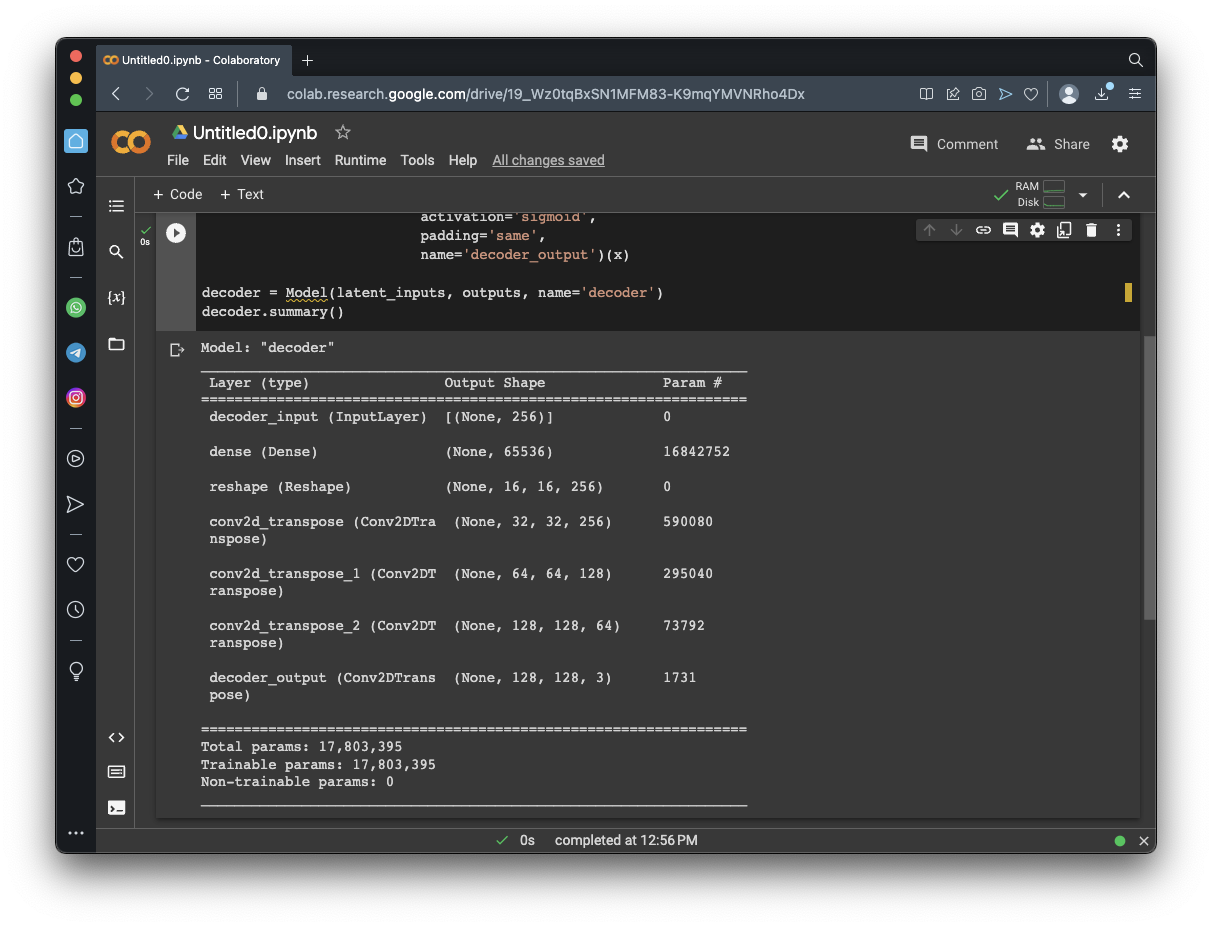Open the Runtime menu

tap(360, 160)
